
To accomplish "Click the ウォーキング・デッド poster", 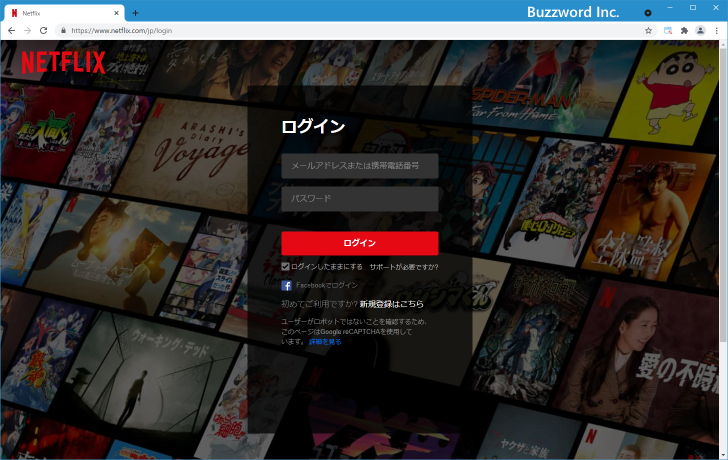I will pyautogui.click(x=153, y=376).
